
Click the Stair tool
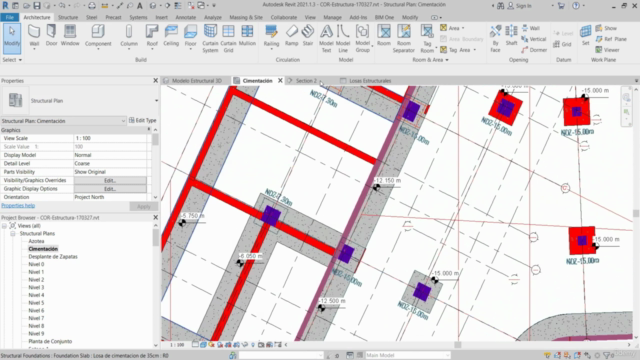point(308,35)
